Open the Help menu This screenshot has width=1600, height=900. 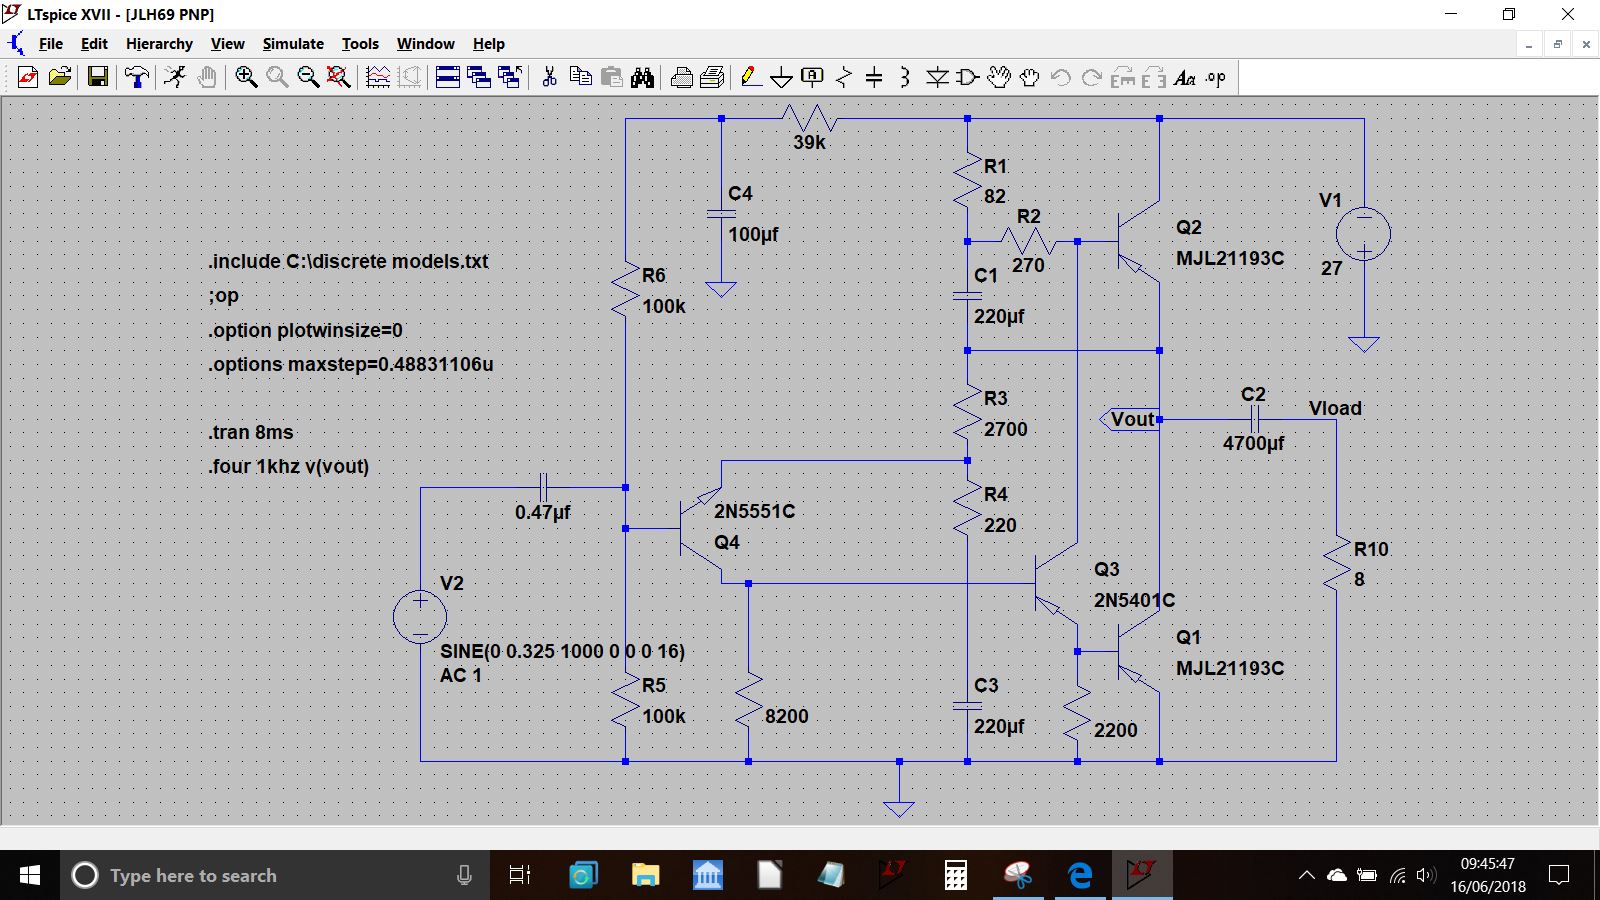click(489, 44)
